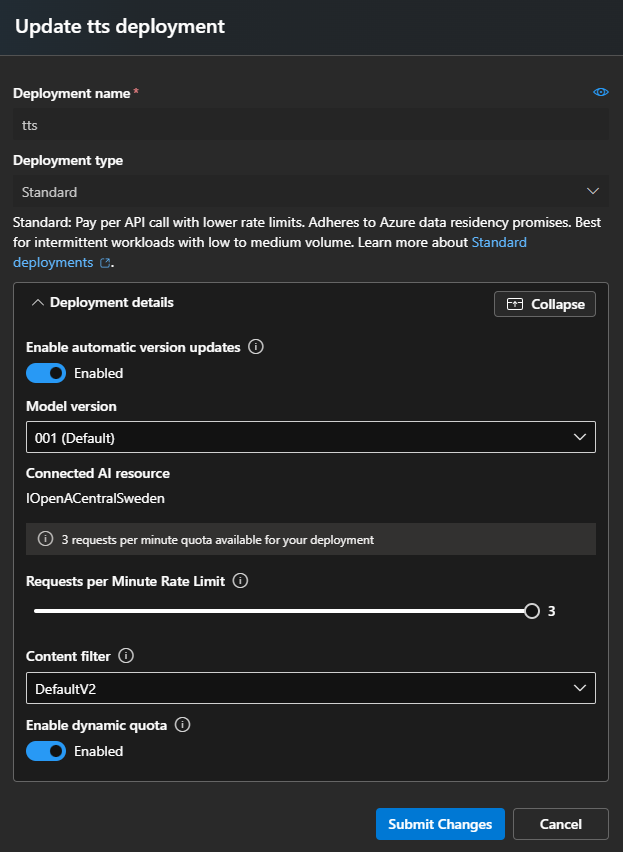Click the Deployment name input containing tts
Viewport: 623px width, 852px height.
pos(311,124)
